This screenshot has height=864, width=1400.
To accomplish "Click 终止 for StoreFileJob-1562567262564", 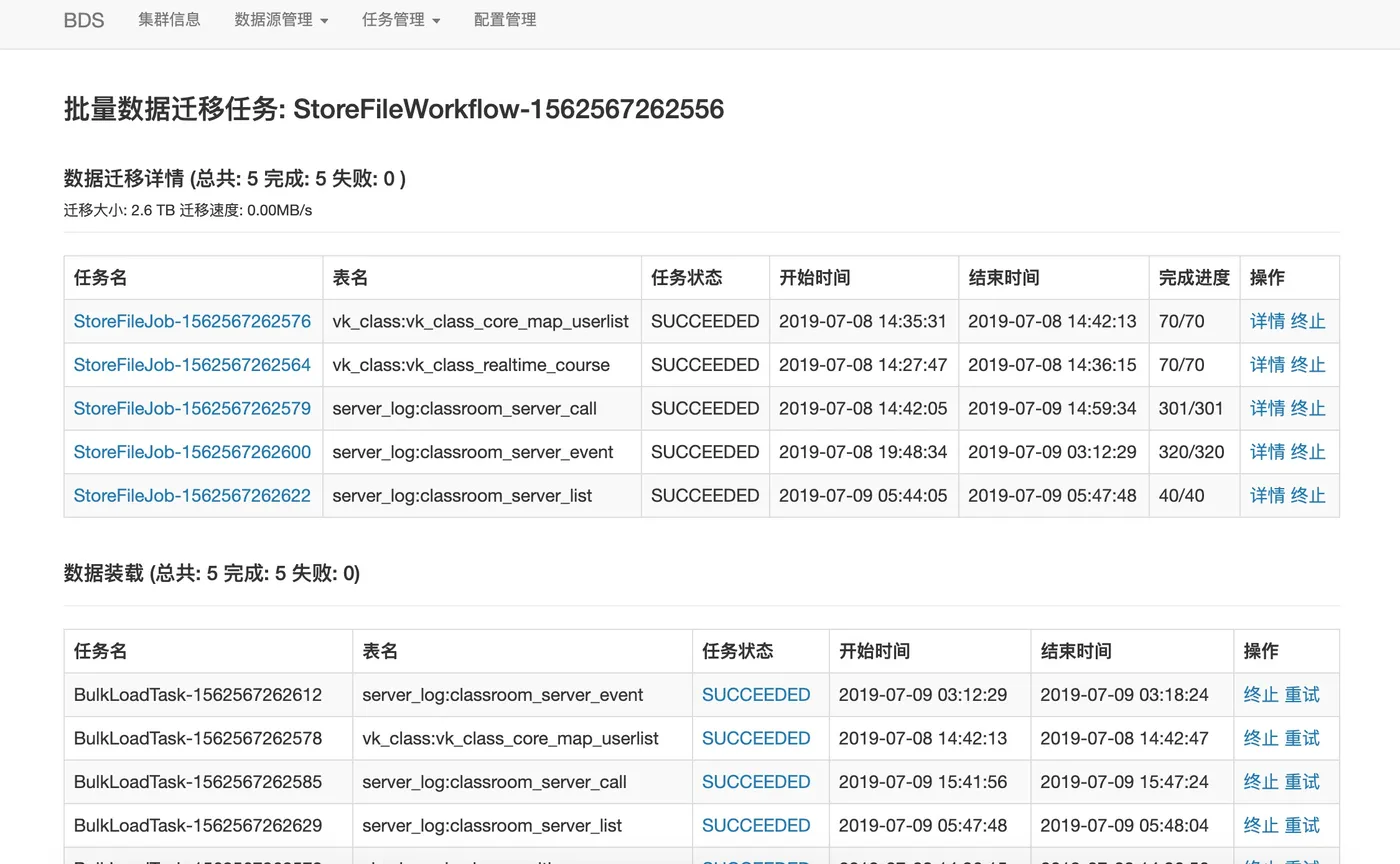I will [1308, 365].
